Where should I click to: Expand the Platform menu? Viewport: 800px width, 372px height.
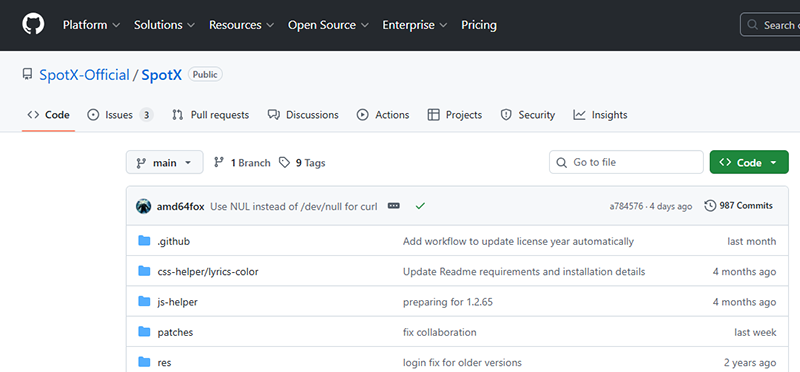[91, 25]
